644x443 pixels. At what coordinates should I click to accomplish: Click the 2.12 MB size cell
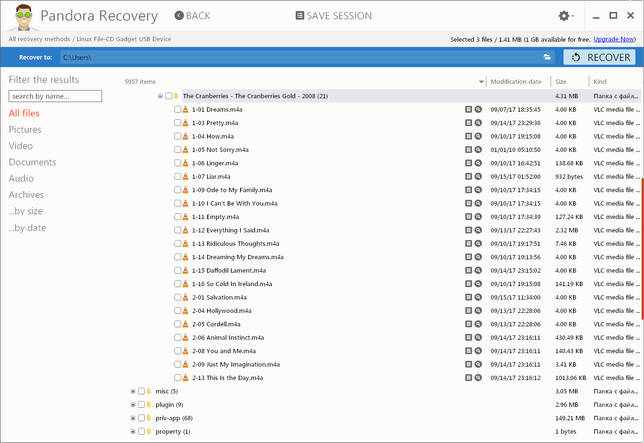coord(566,230)
